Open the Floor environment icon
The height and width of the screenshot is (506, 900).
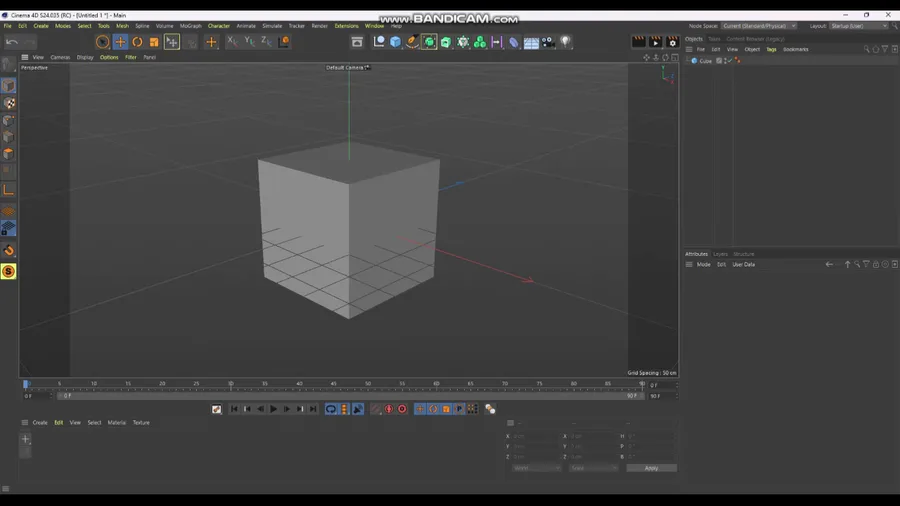531,42
